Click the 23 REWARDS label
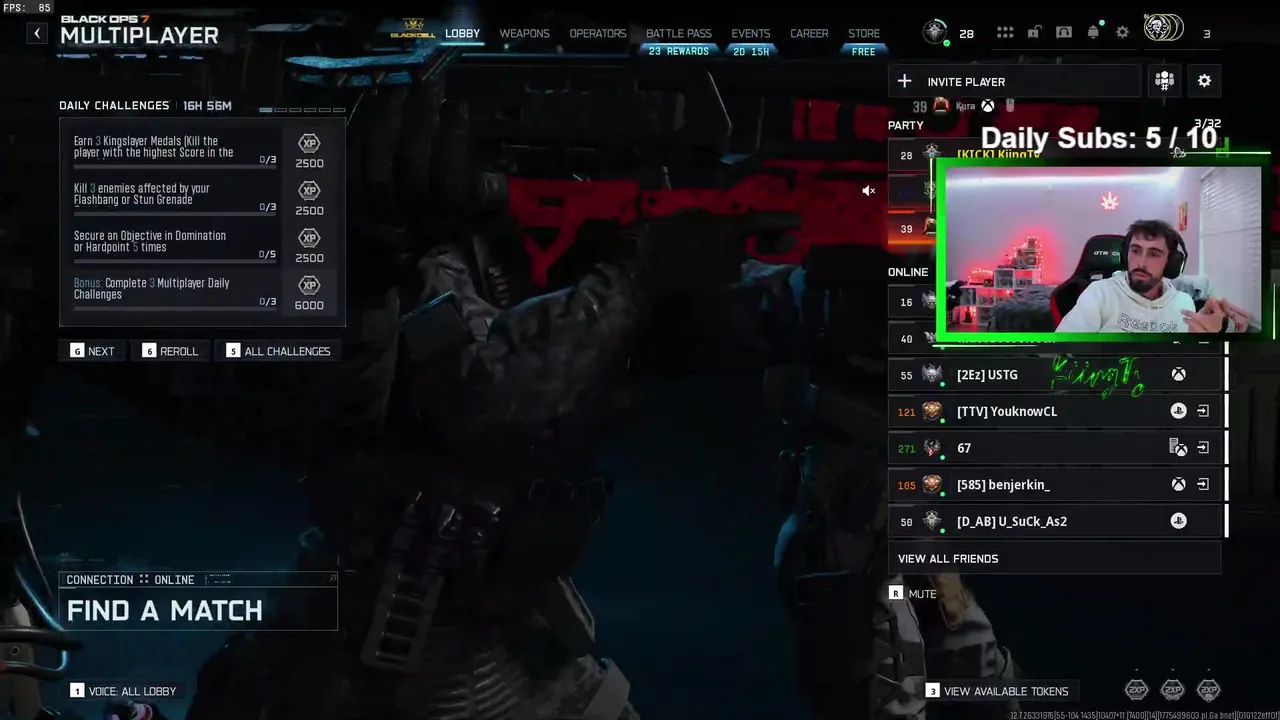Screen dimensions: 1280x720 pos(679,51)
